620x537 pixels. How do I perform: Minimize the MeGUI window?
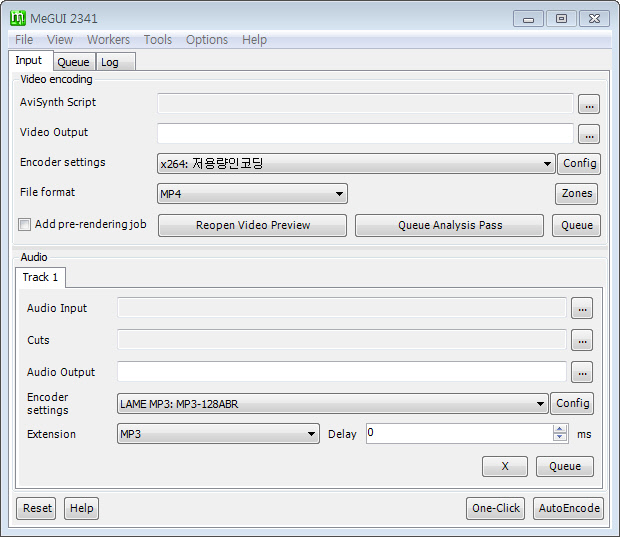529,19
